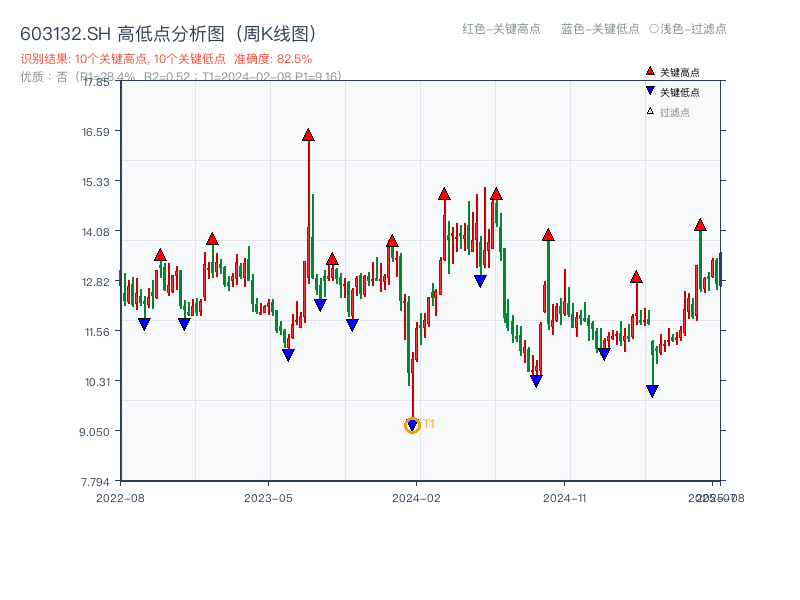Screen dimensions: 800x600
Task: Click the 14.08 y-axis label
Action: coord(96,232)
